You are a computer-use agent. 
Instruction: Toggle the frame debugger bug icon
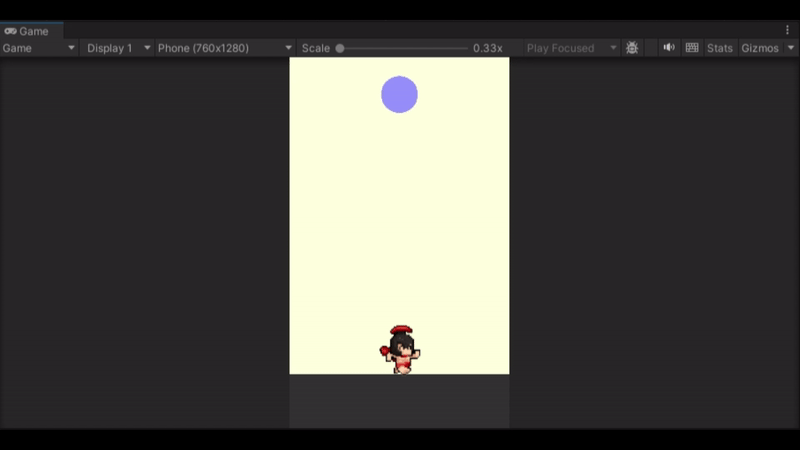coord(632,48)
